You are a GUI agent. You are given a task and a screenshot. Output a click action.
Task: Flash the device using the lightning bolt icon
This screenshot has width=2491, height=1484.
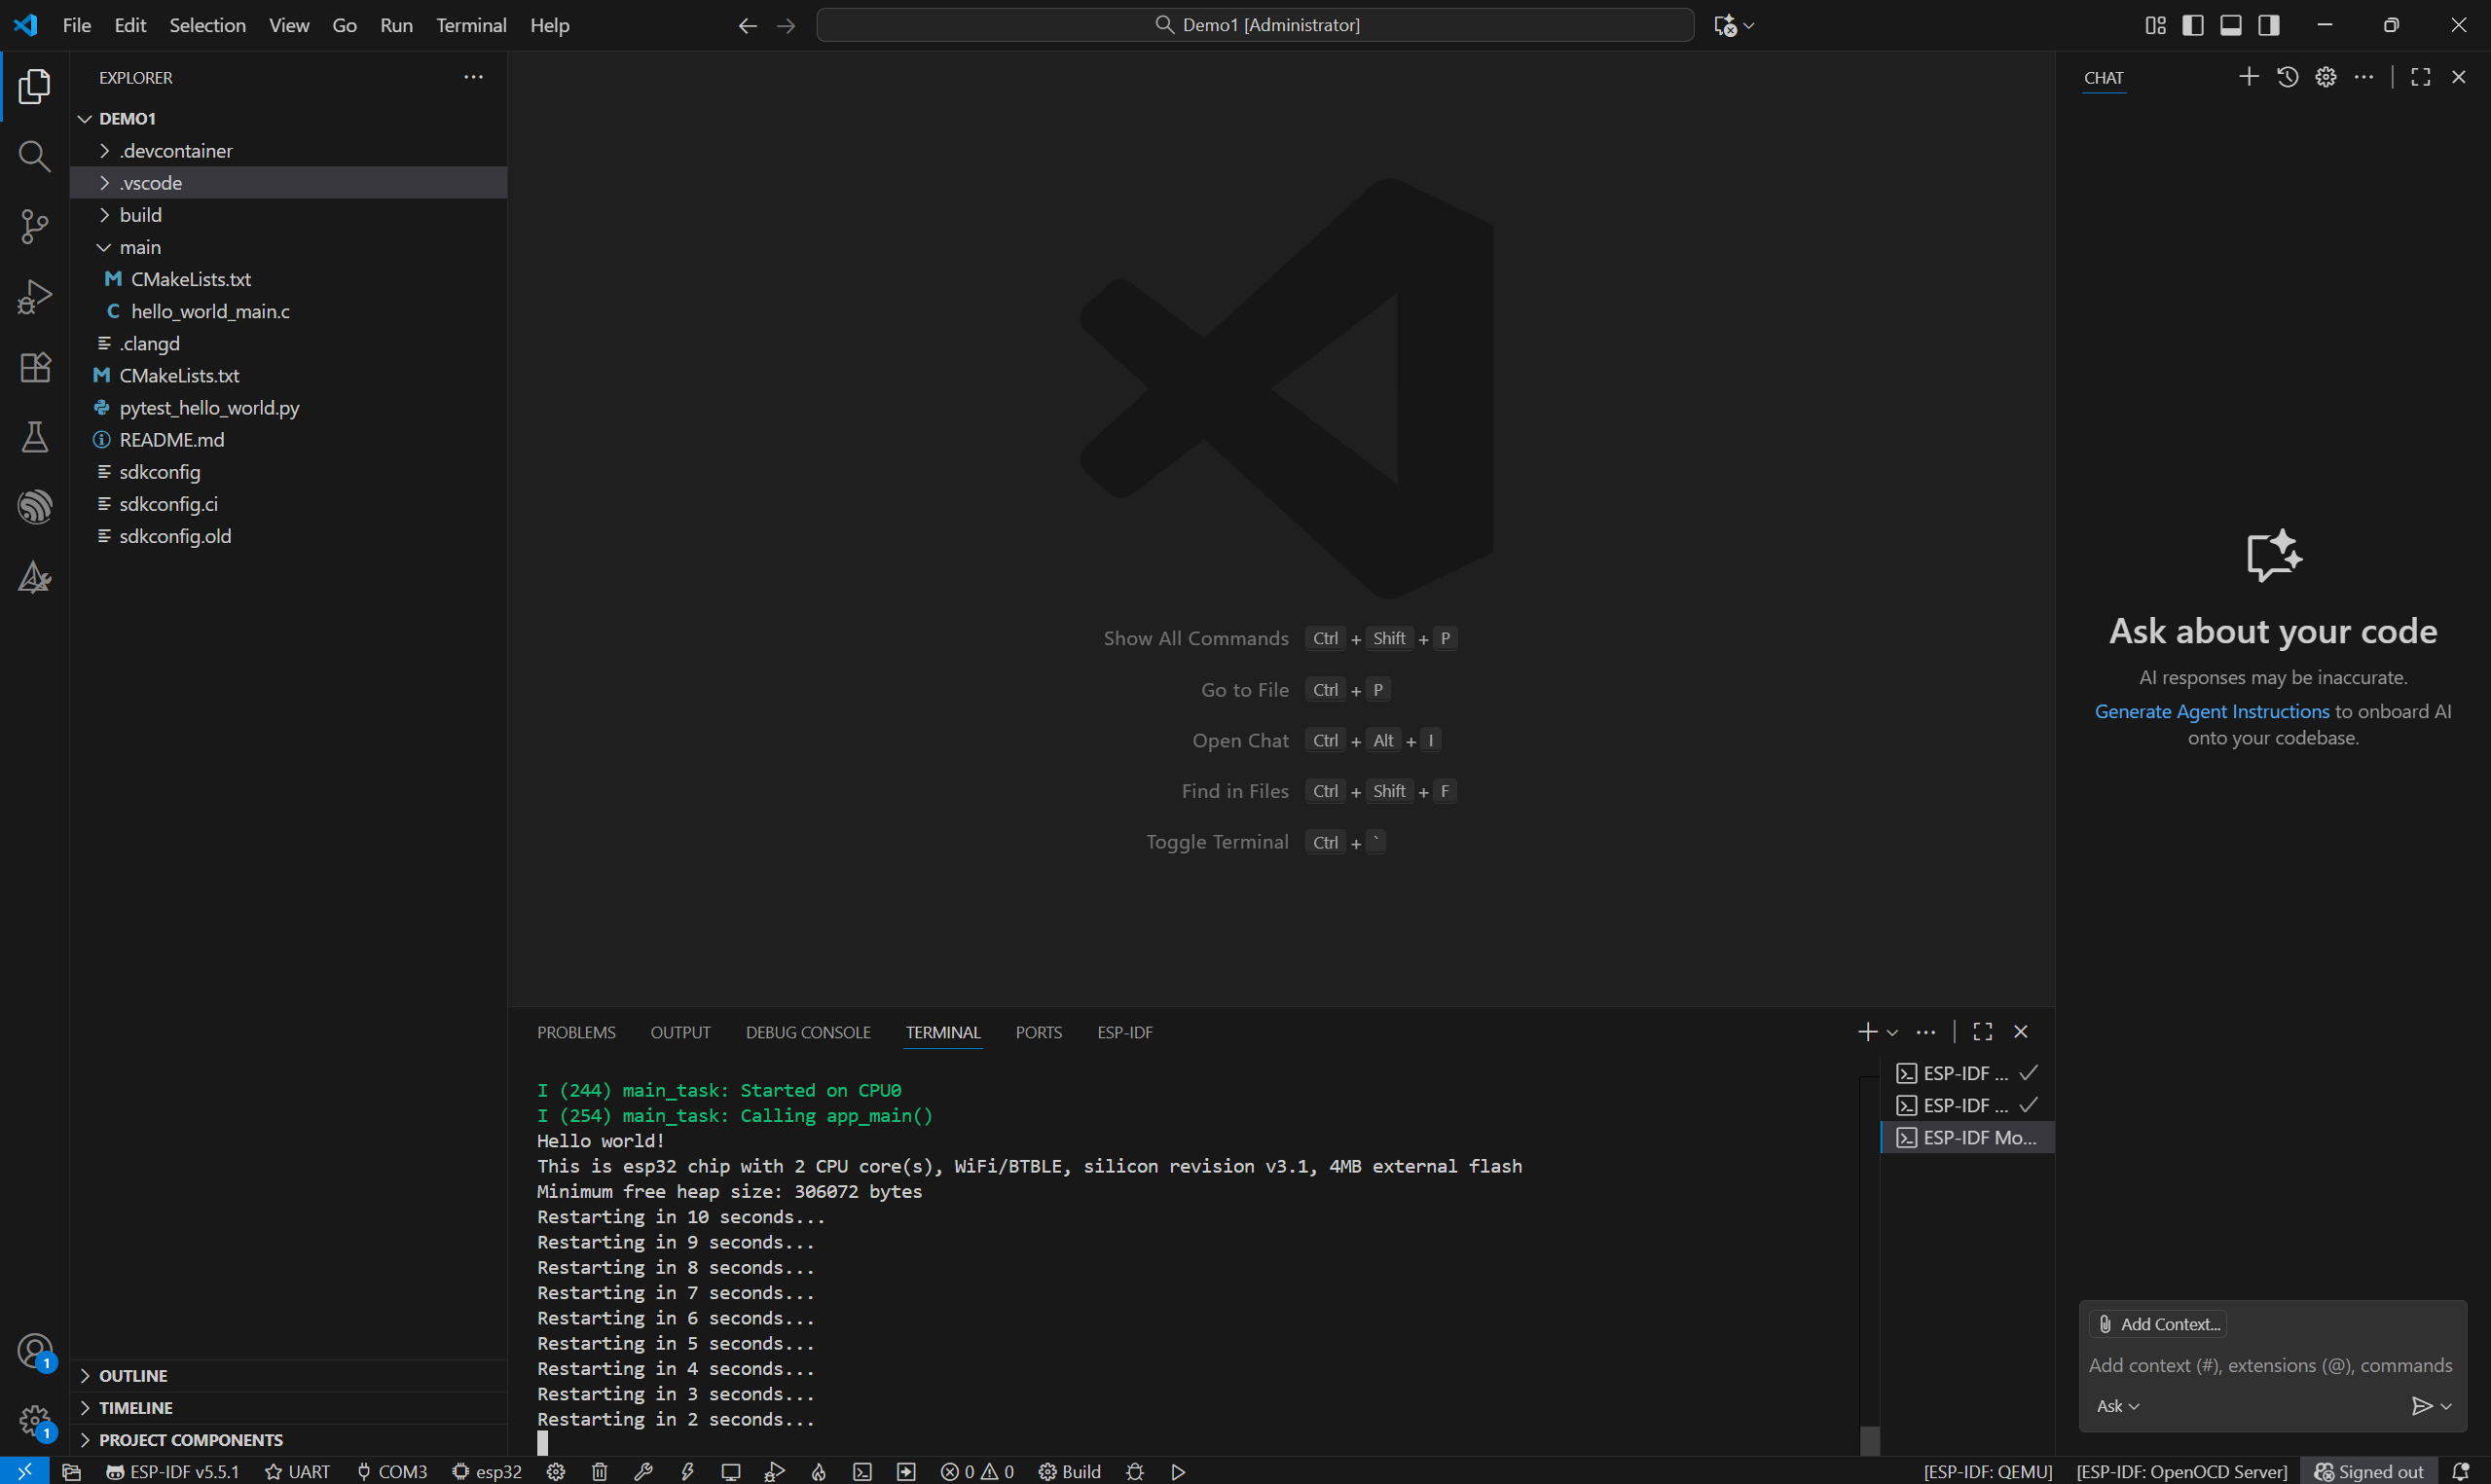tap(687, 1471)
